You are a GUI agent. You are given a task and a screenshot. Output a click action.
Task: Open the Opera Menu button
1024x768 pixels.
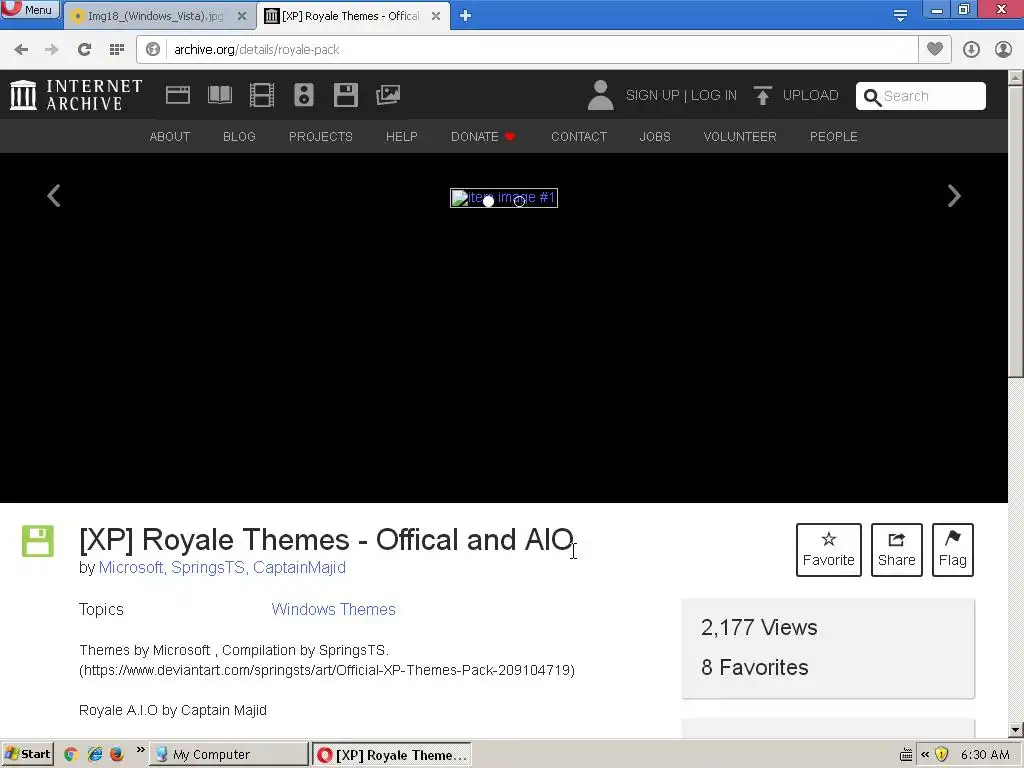coord(29,9)
